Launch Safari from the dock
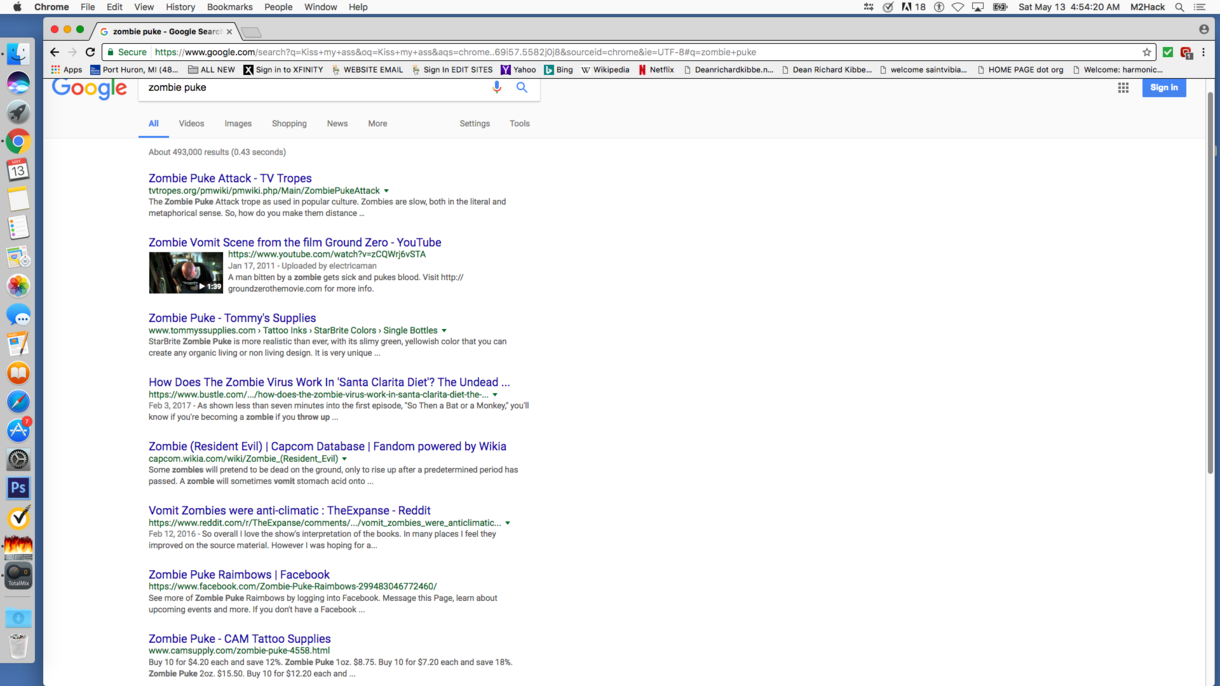Viewport: 1220px width, 686px height. click(18, 402)
